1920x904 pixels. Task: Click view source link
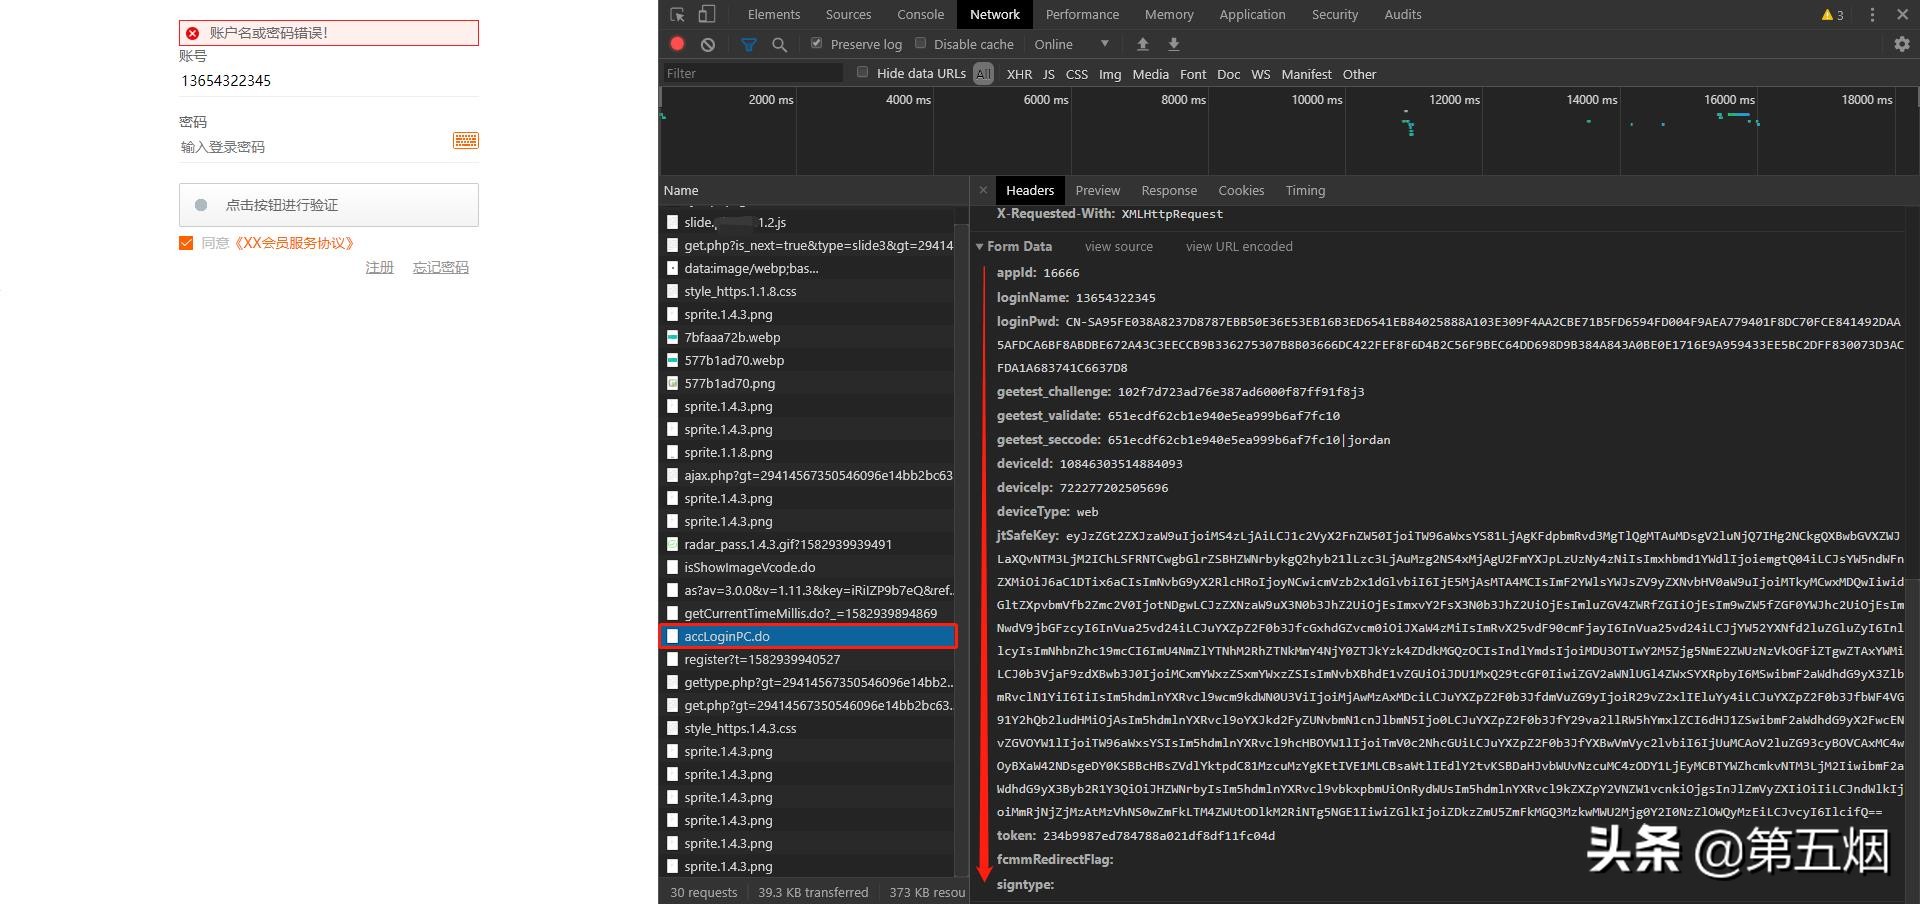point(1119,246)
